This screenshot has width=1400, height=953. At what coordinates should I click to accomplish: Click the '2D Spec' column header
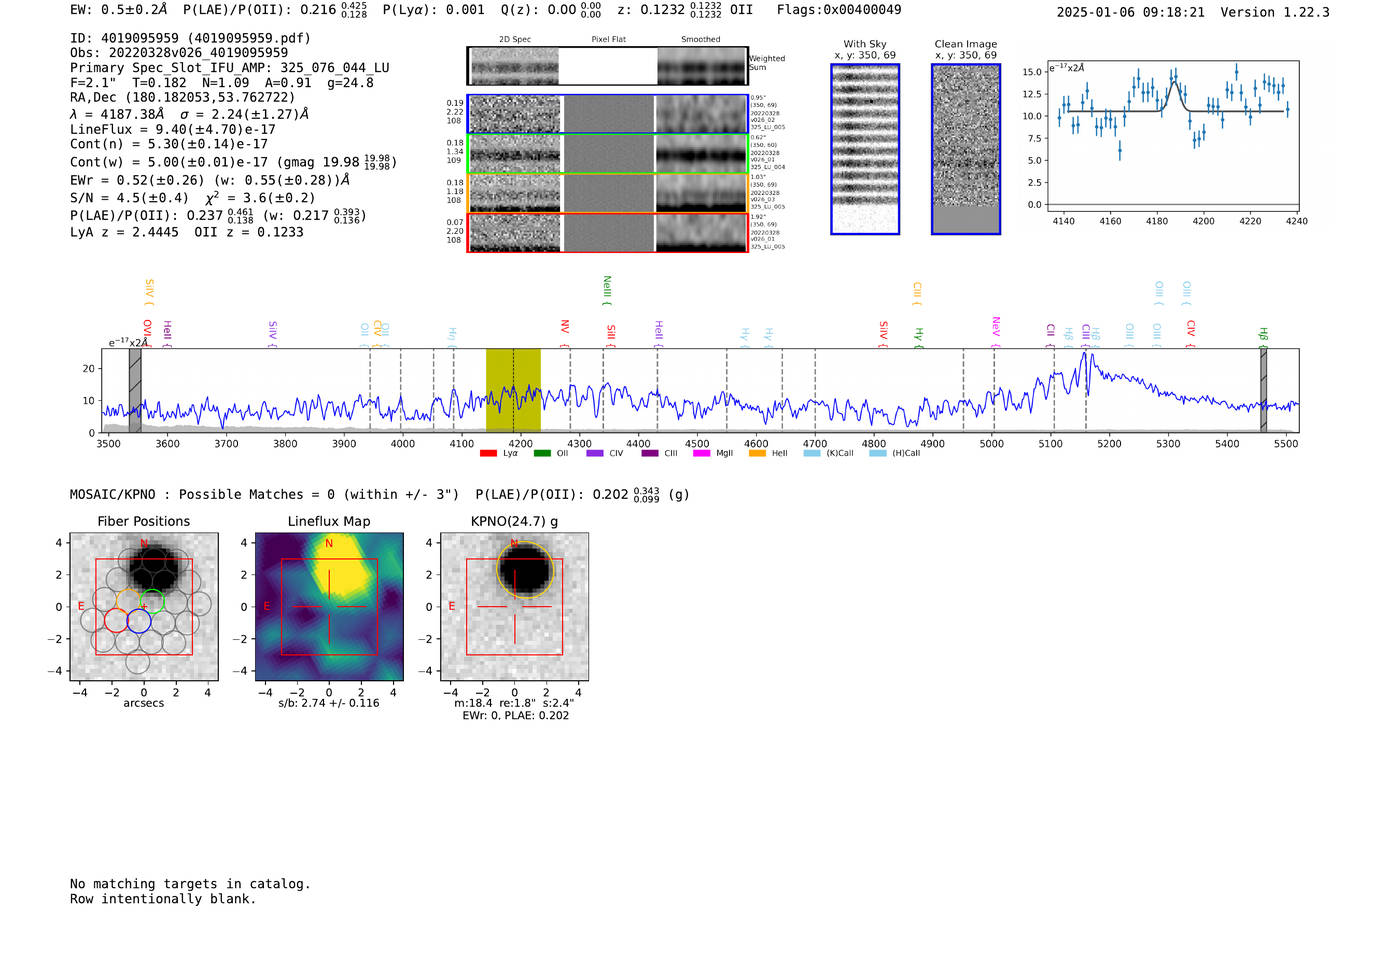515,40
